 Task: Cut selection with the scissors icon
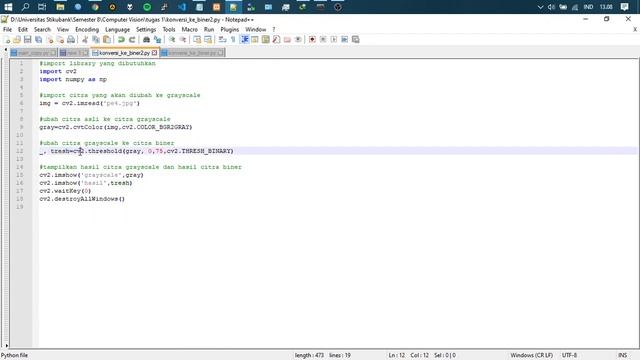pos(85,40)
